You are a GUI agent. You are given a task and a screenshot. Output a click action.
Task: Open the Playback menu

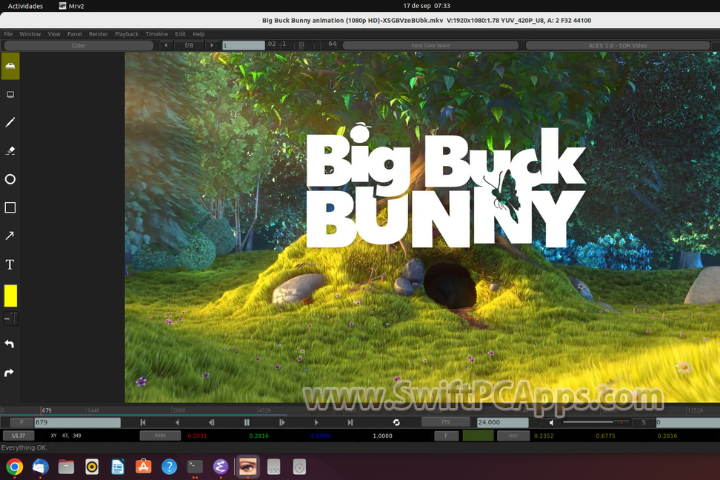[x=127, y=34]
